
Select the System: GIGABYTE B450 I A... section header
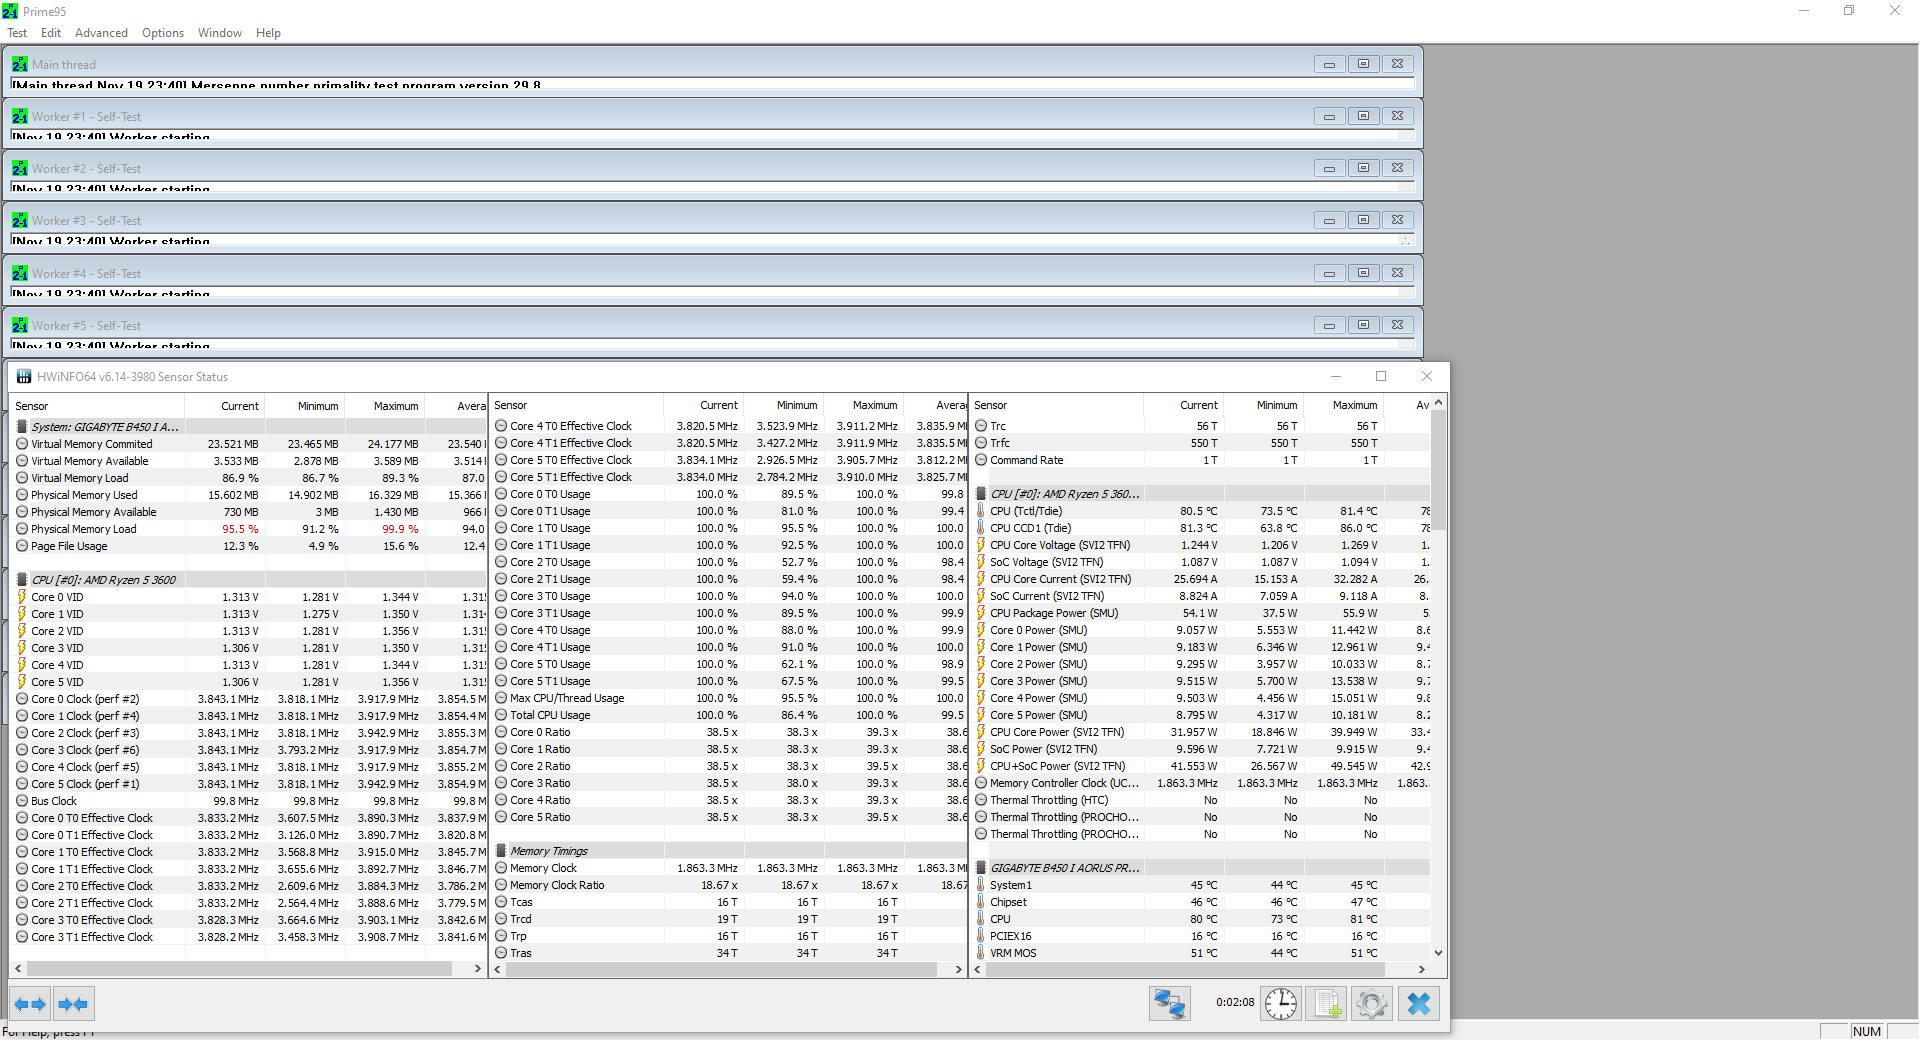click(x=248, y=427)
